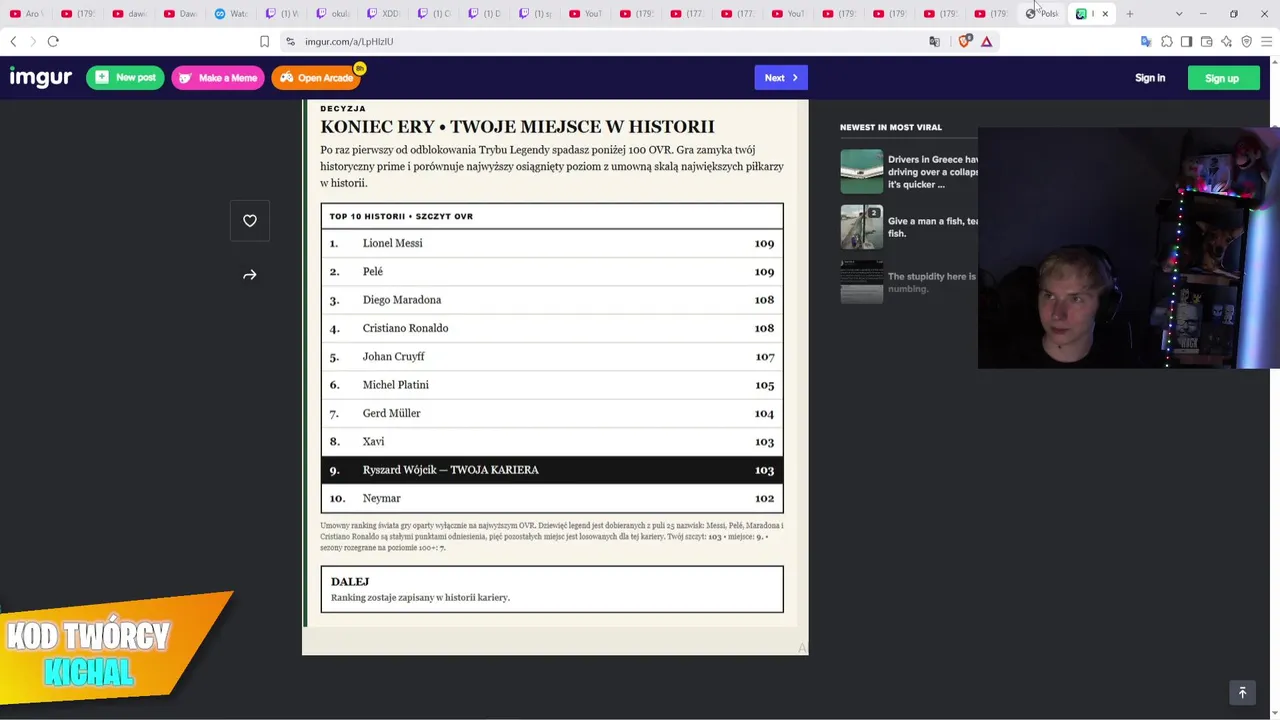Switch to the Watz browser tab

pos(231,14)
